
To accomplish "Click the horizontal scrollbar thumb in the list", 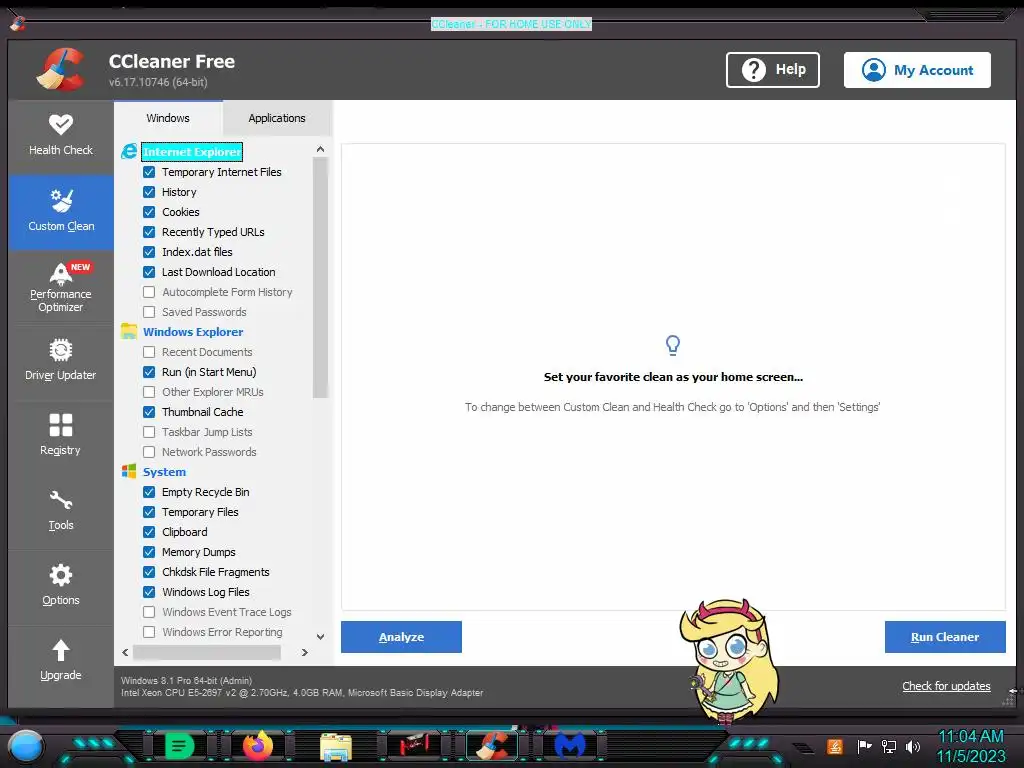I will 207,652.
